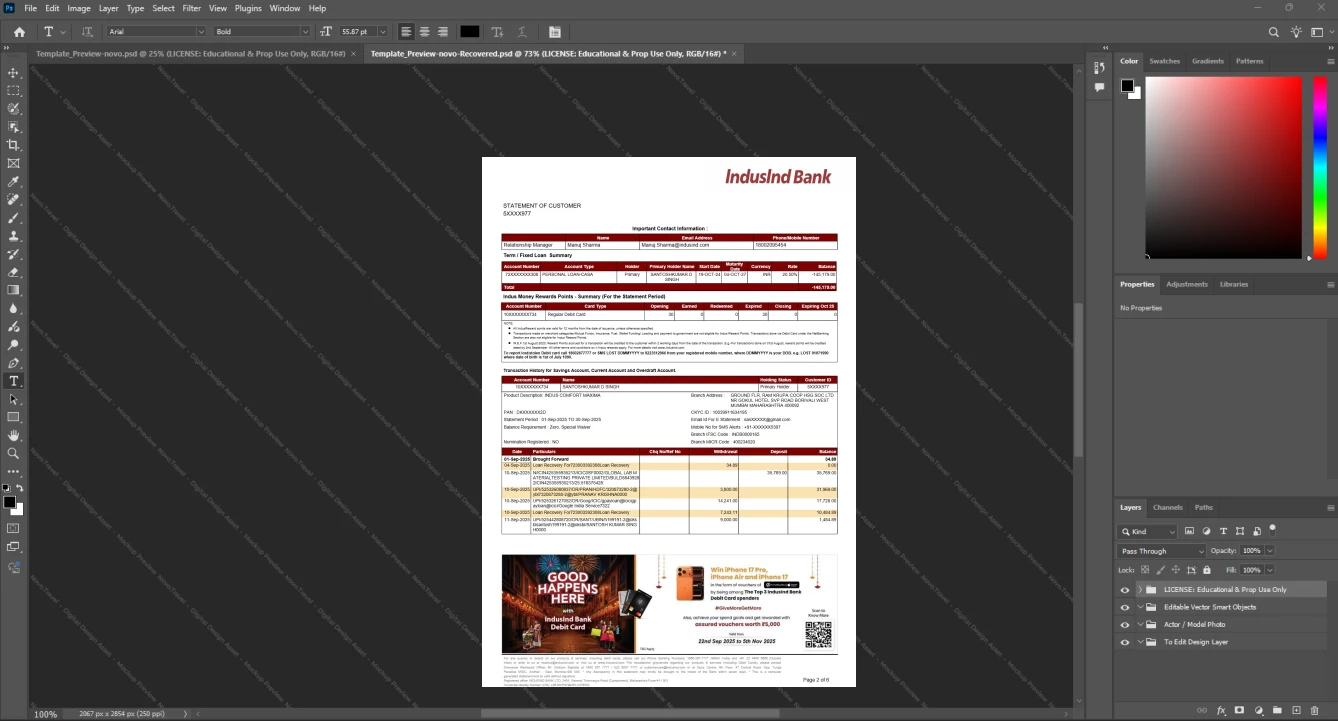
Task: Collapse the Editable Vector Smart Objects group
Action: (x=1140, y=607)
